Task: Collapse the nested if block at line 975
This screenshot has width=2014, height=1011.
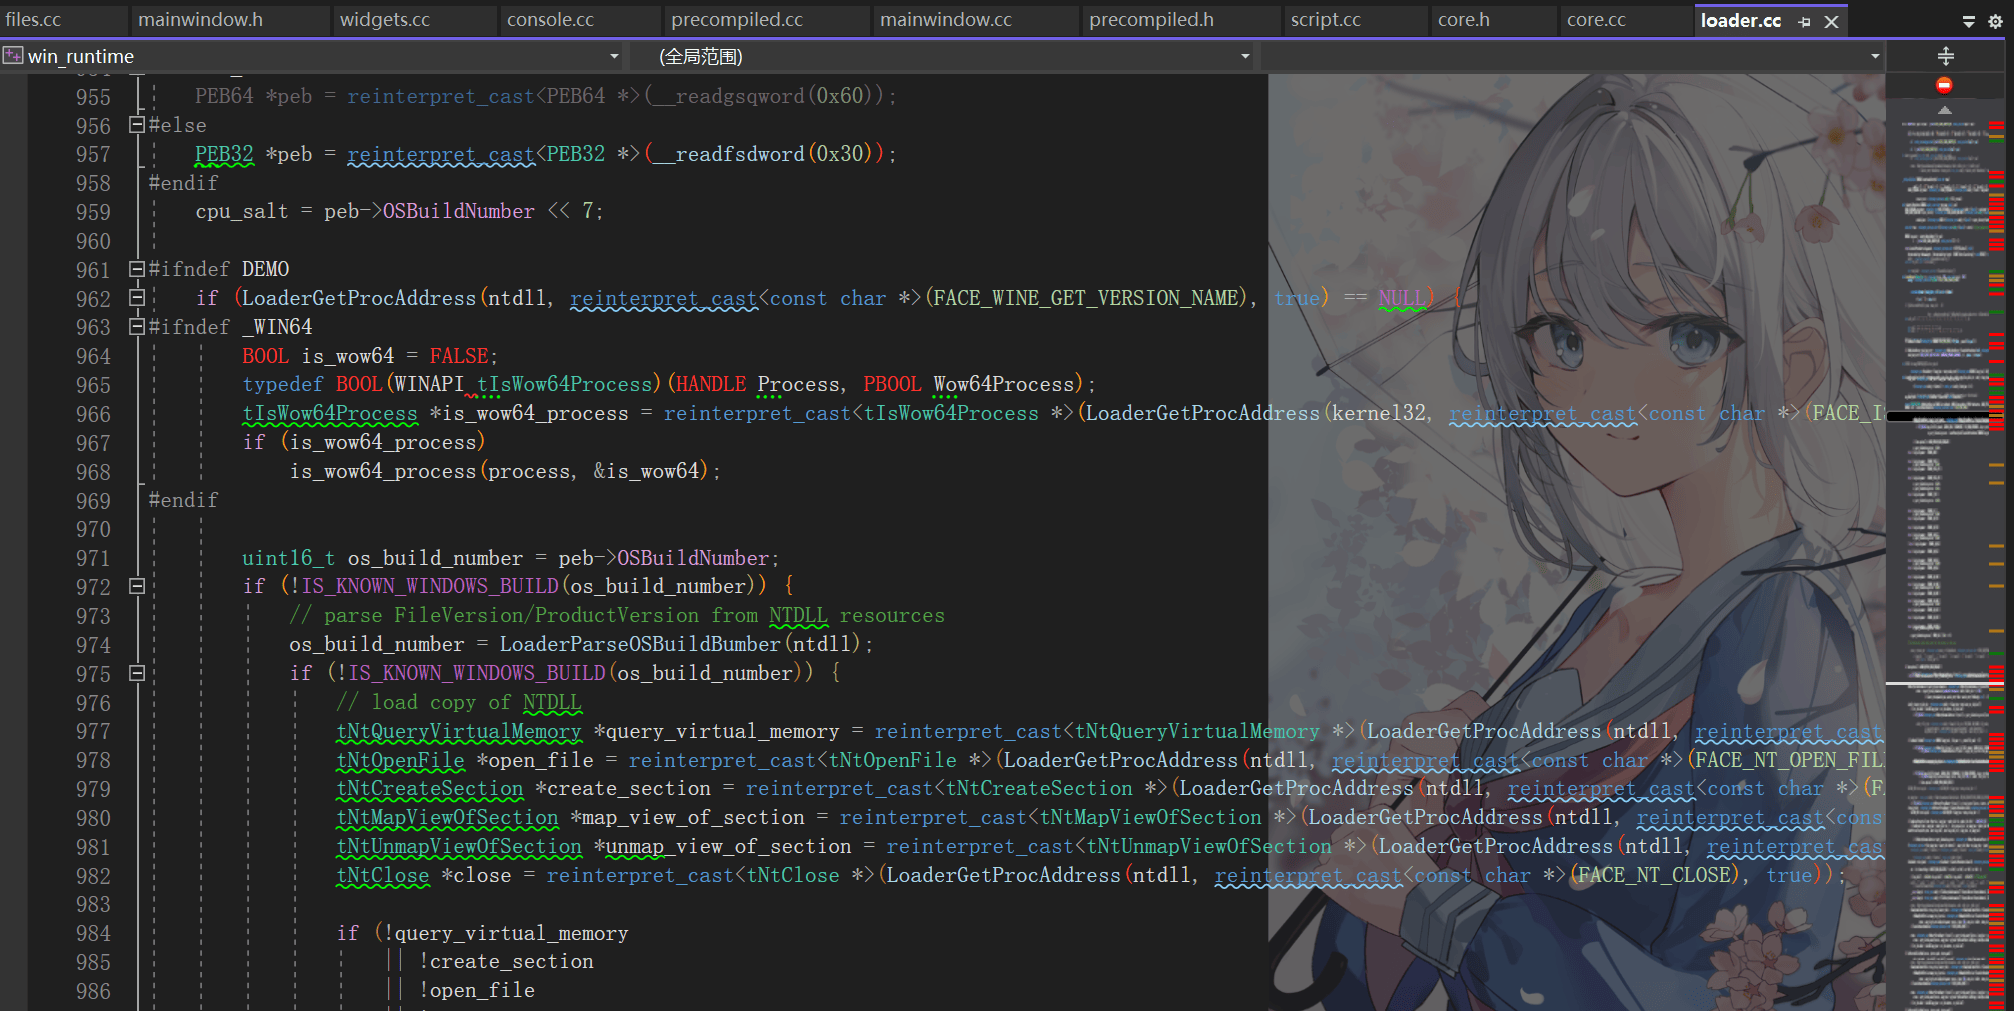Action: [137, 673]
